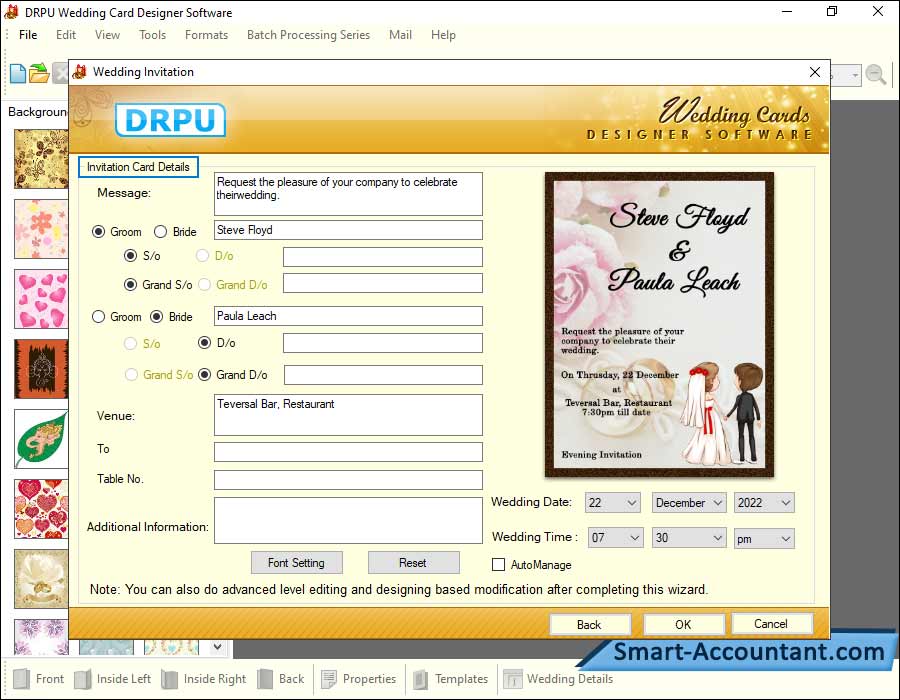Select the cream rose rings background thumbnail
Image resolution: width=900 pixels, height=700 pixels.
coord(41,579)
